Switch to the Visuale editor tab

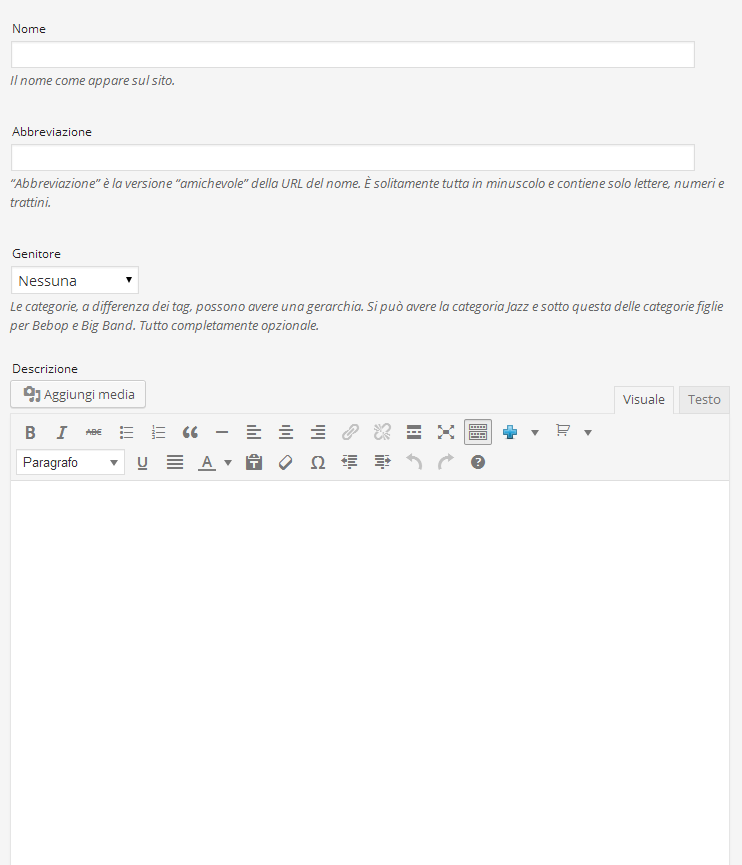pyautogui.click(x=643, y=400)
